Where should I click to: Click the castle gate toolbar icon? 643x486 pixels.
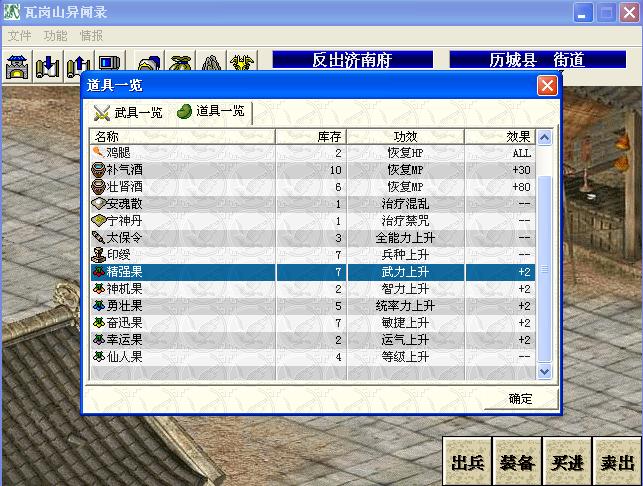click(17, 66)
